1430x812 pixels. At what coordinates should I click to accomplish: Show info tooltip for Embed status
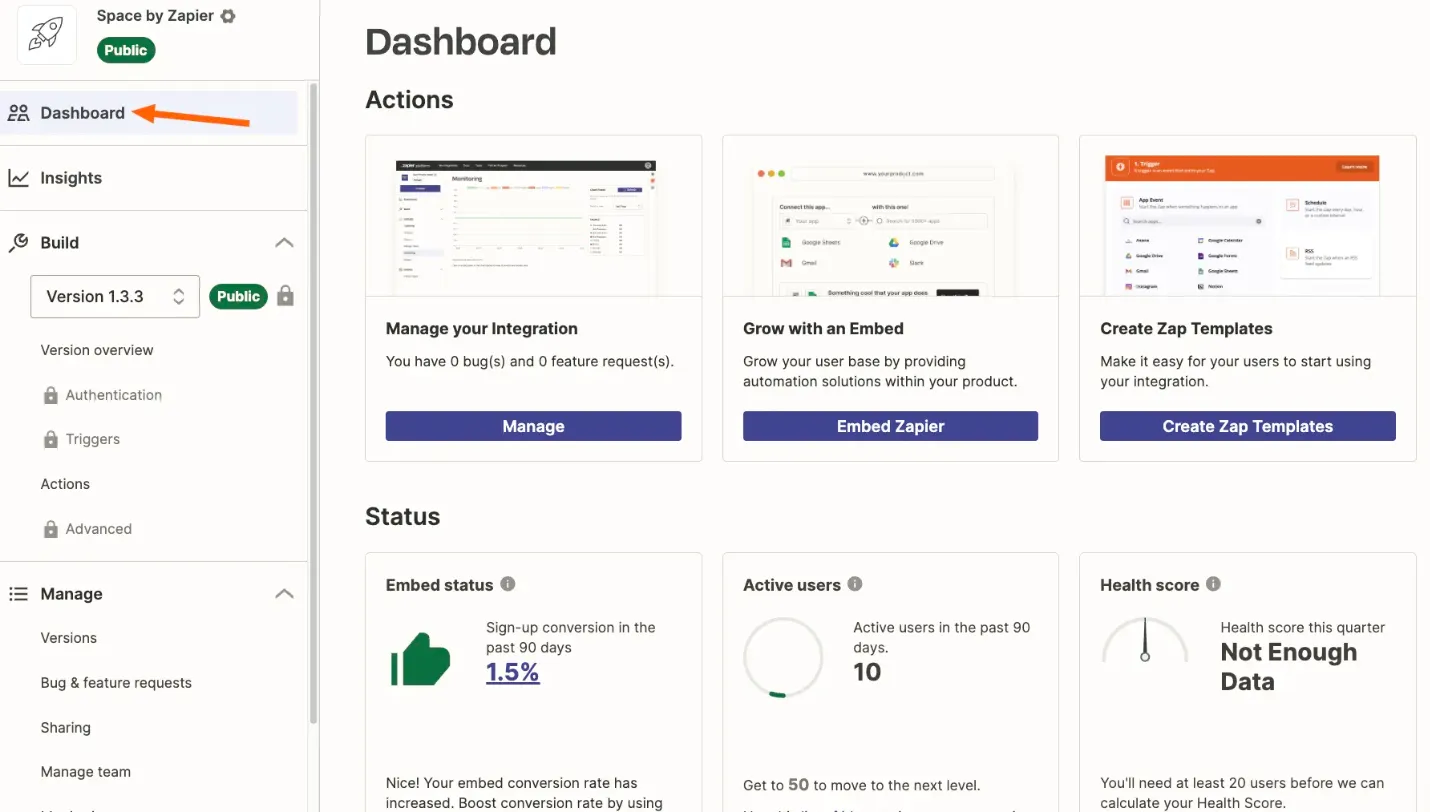click(x=508, y=584)
